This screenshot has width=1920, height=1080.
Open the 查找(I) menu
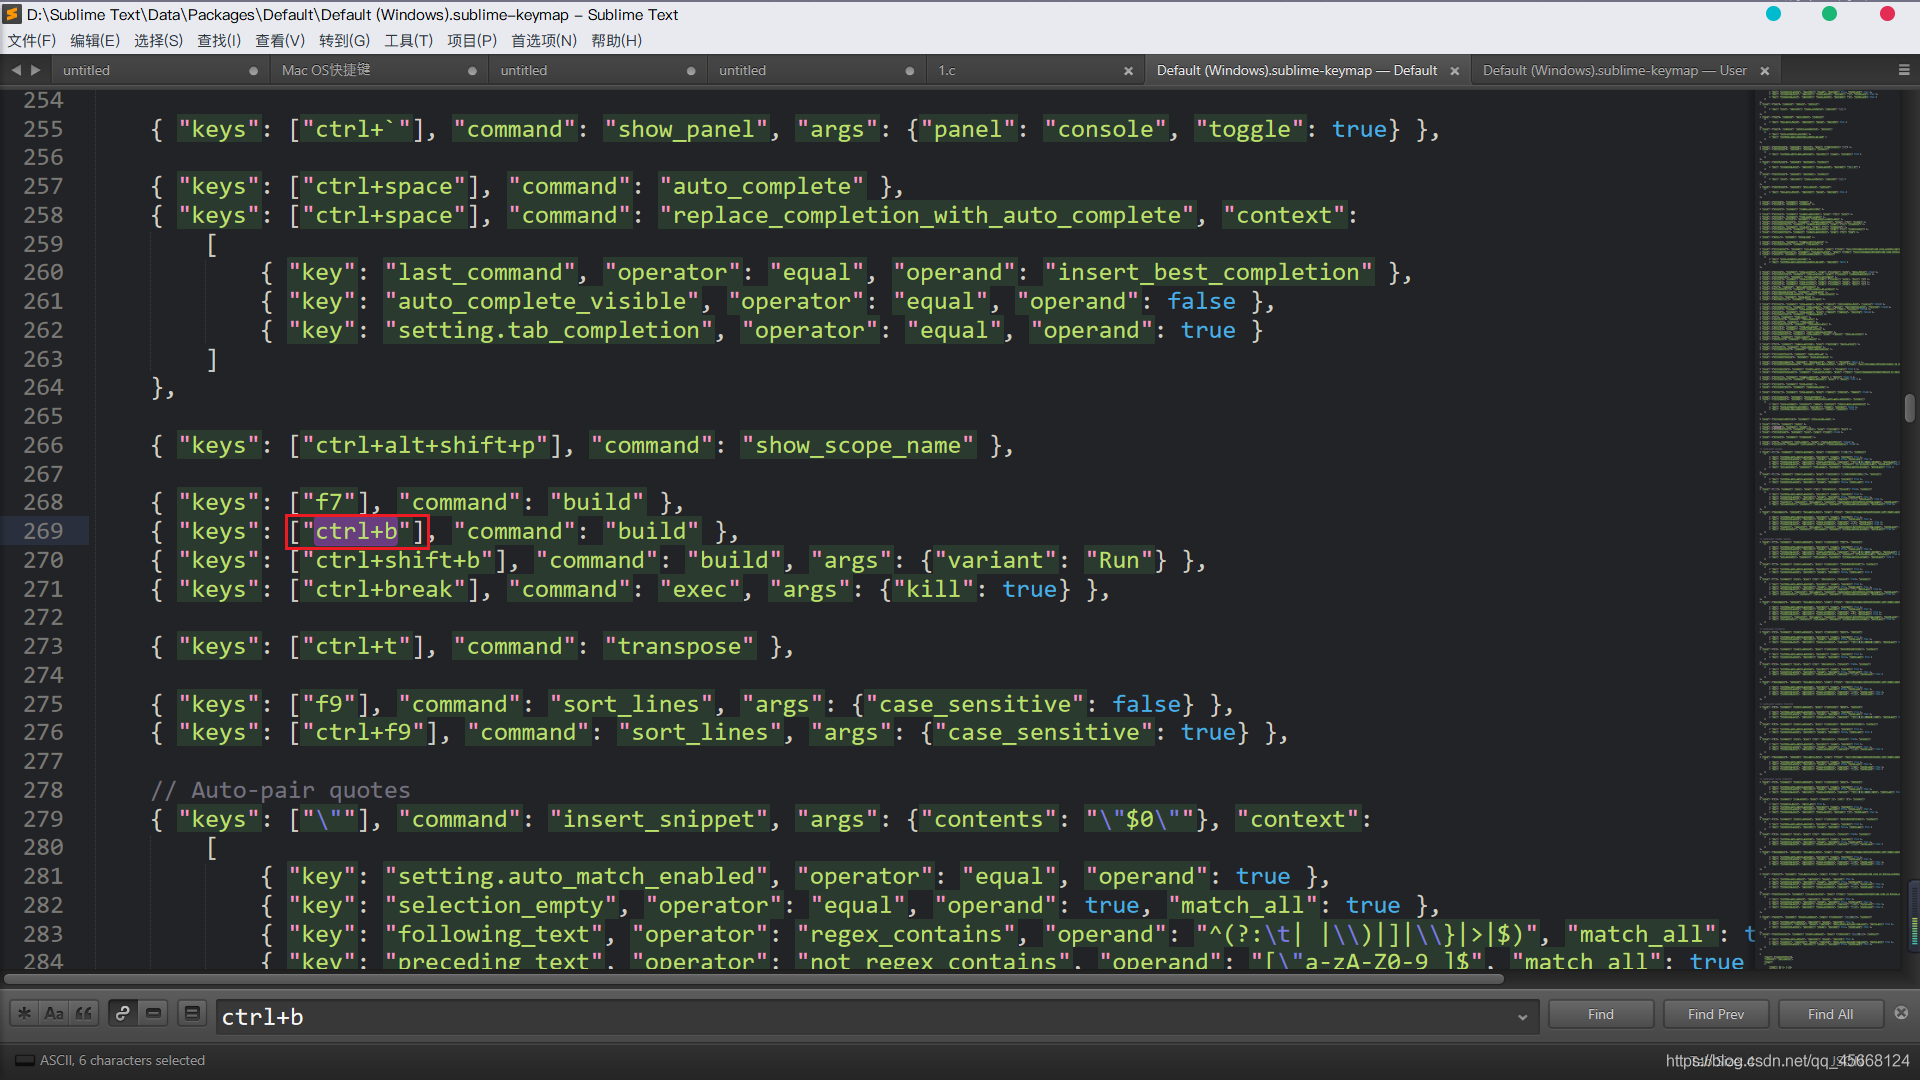(219, 41)
